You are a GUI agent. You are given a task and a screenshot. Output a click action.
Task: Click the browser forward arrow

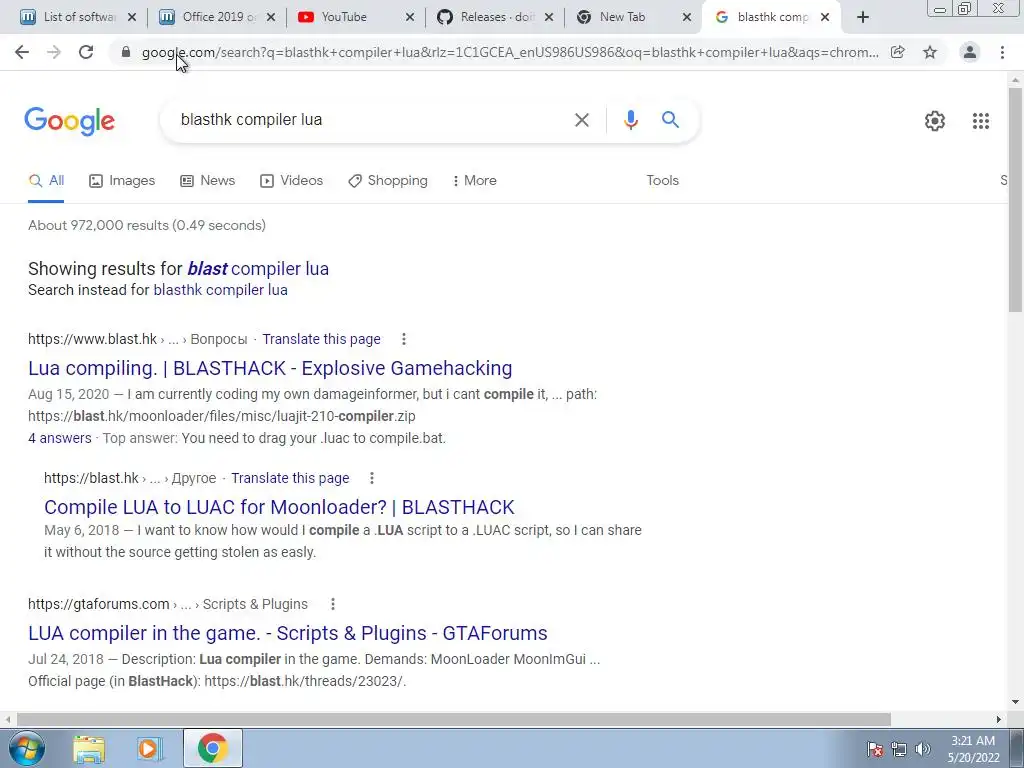coord(54,52)
